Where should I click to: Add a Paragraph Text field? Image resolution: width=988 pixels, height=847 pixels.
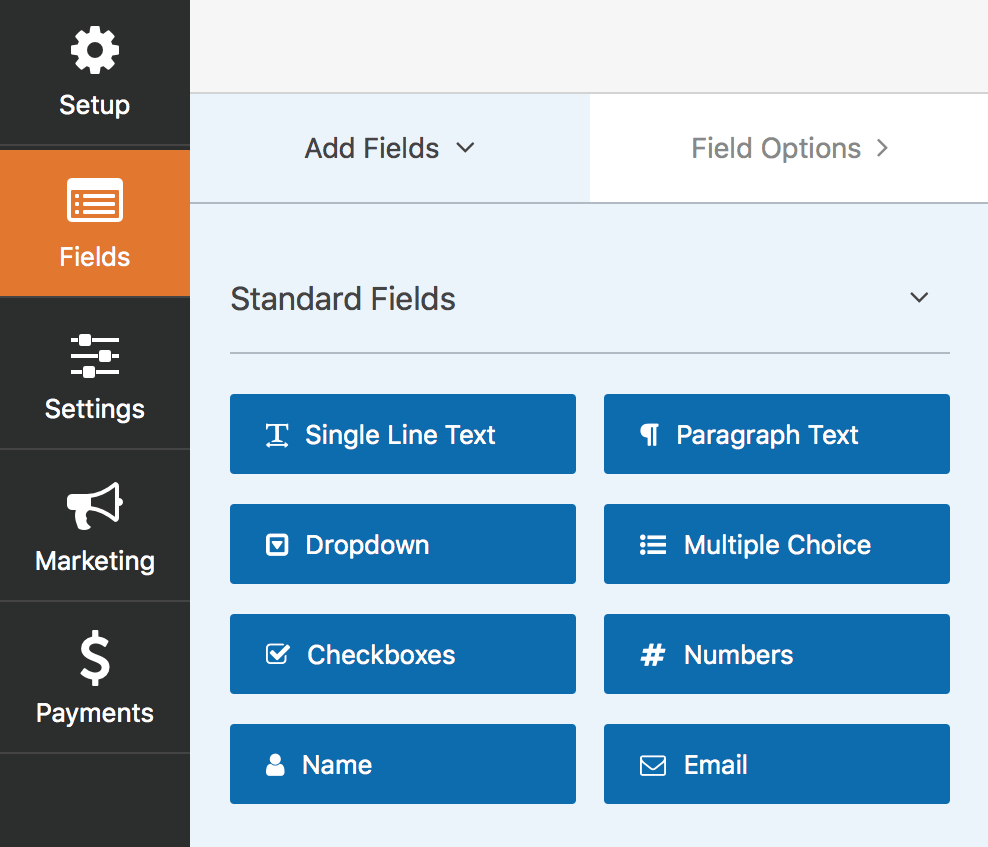777,434
